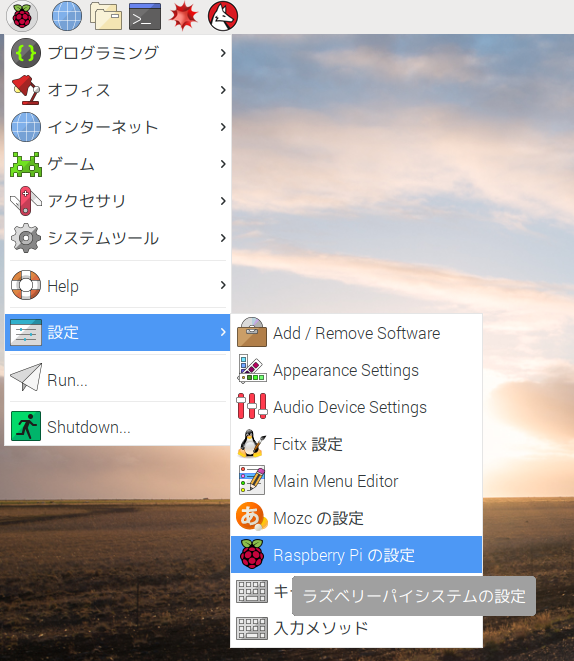Click the Mozc orange あ icon
The image size is (574, 661).
[x=252, y=517]
